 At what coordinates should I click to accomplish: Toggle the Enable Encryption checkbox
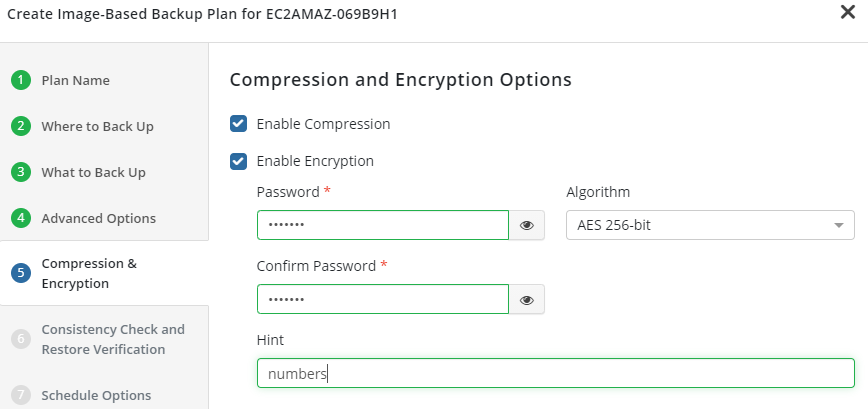coord(238,160)
